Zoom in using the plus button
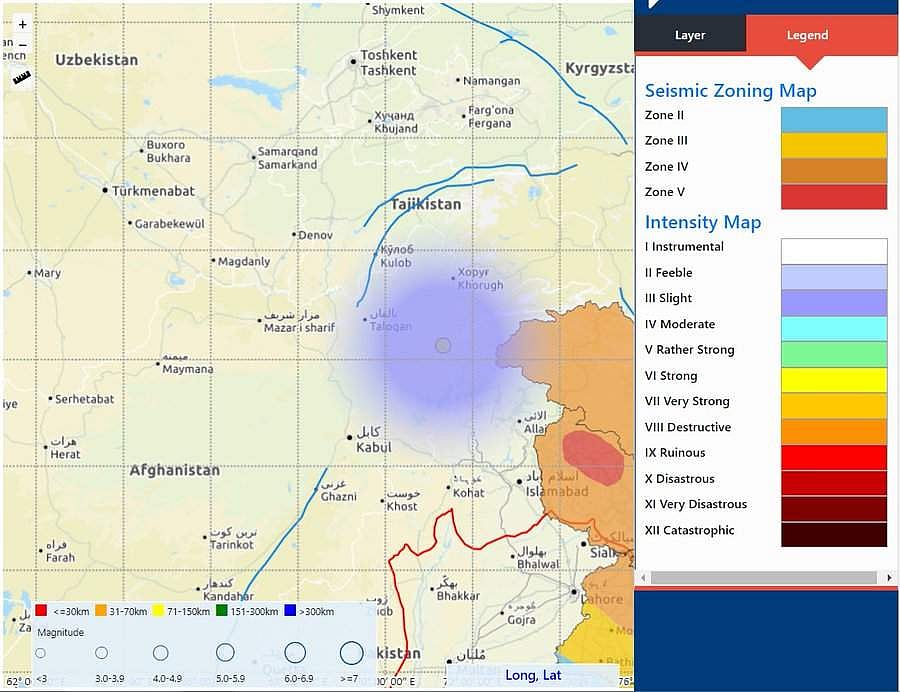This screenshot has width=900, height=692. 23,24
